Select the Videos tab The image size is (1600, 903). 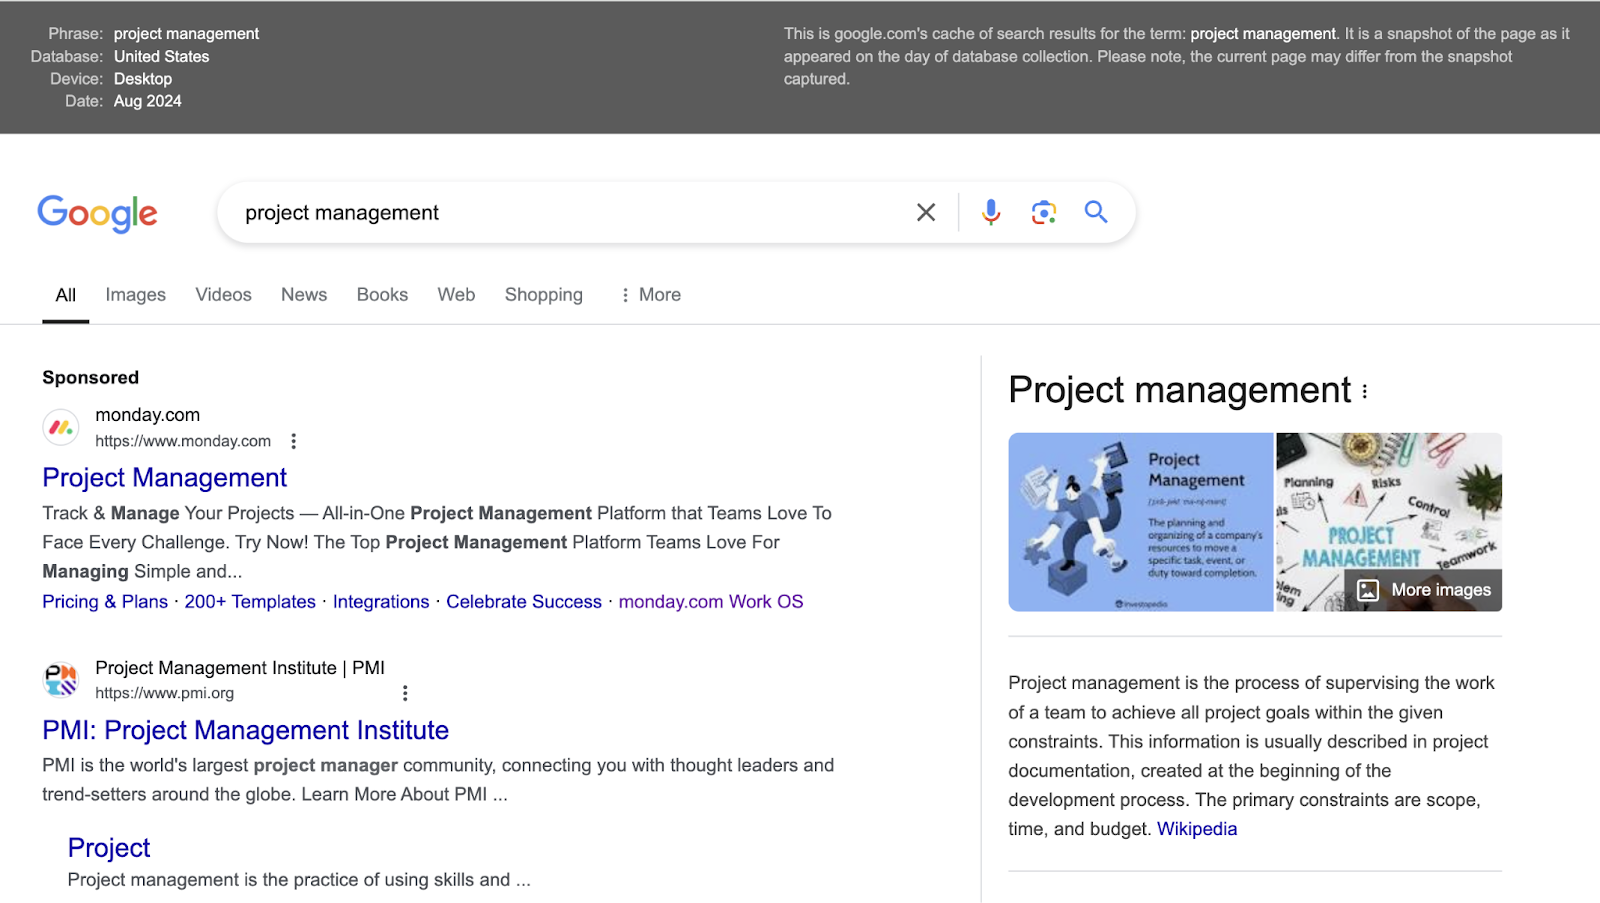click(223, 294)
